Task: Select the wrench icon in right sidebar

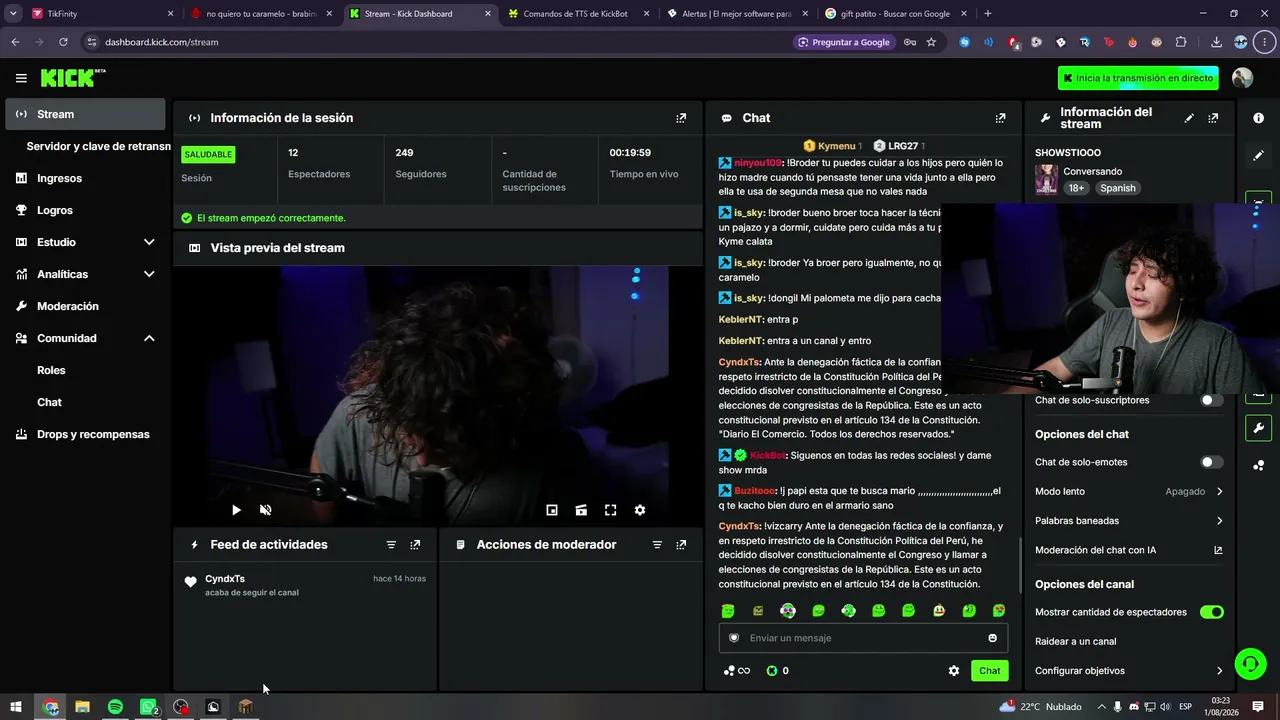Action: coord(1258,428)
